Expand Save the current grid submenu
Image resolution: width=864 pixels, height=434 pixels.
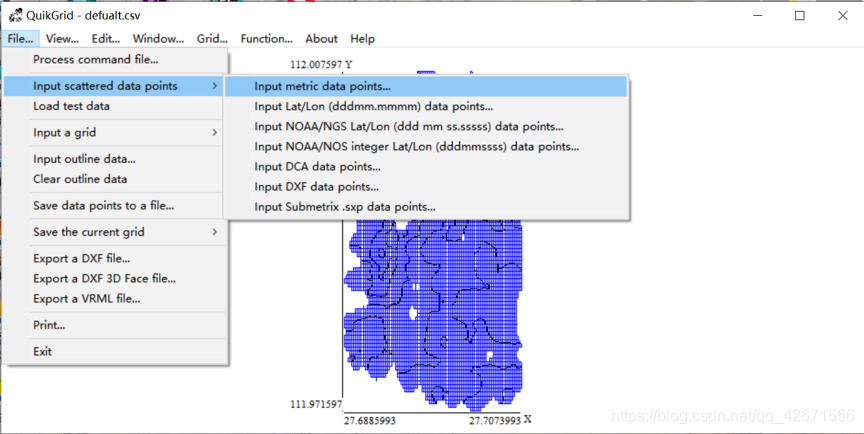(x=115, y=232)
